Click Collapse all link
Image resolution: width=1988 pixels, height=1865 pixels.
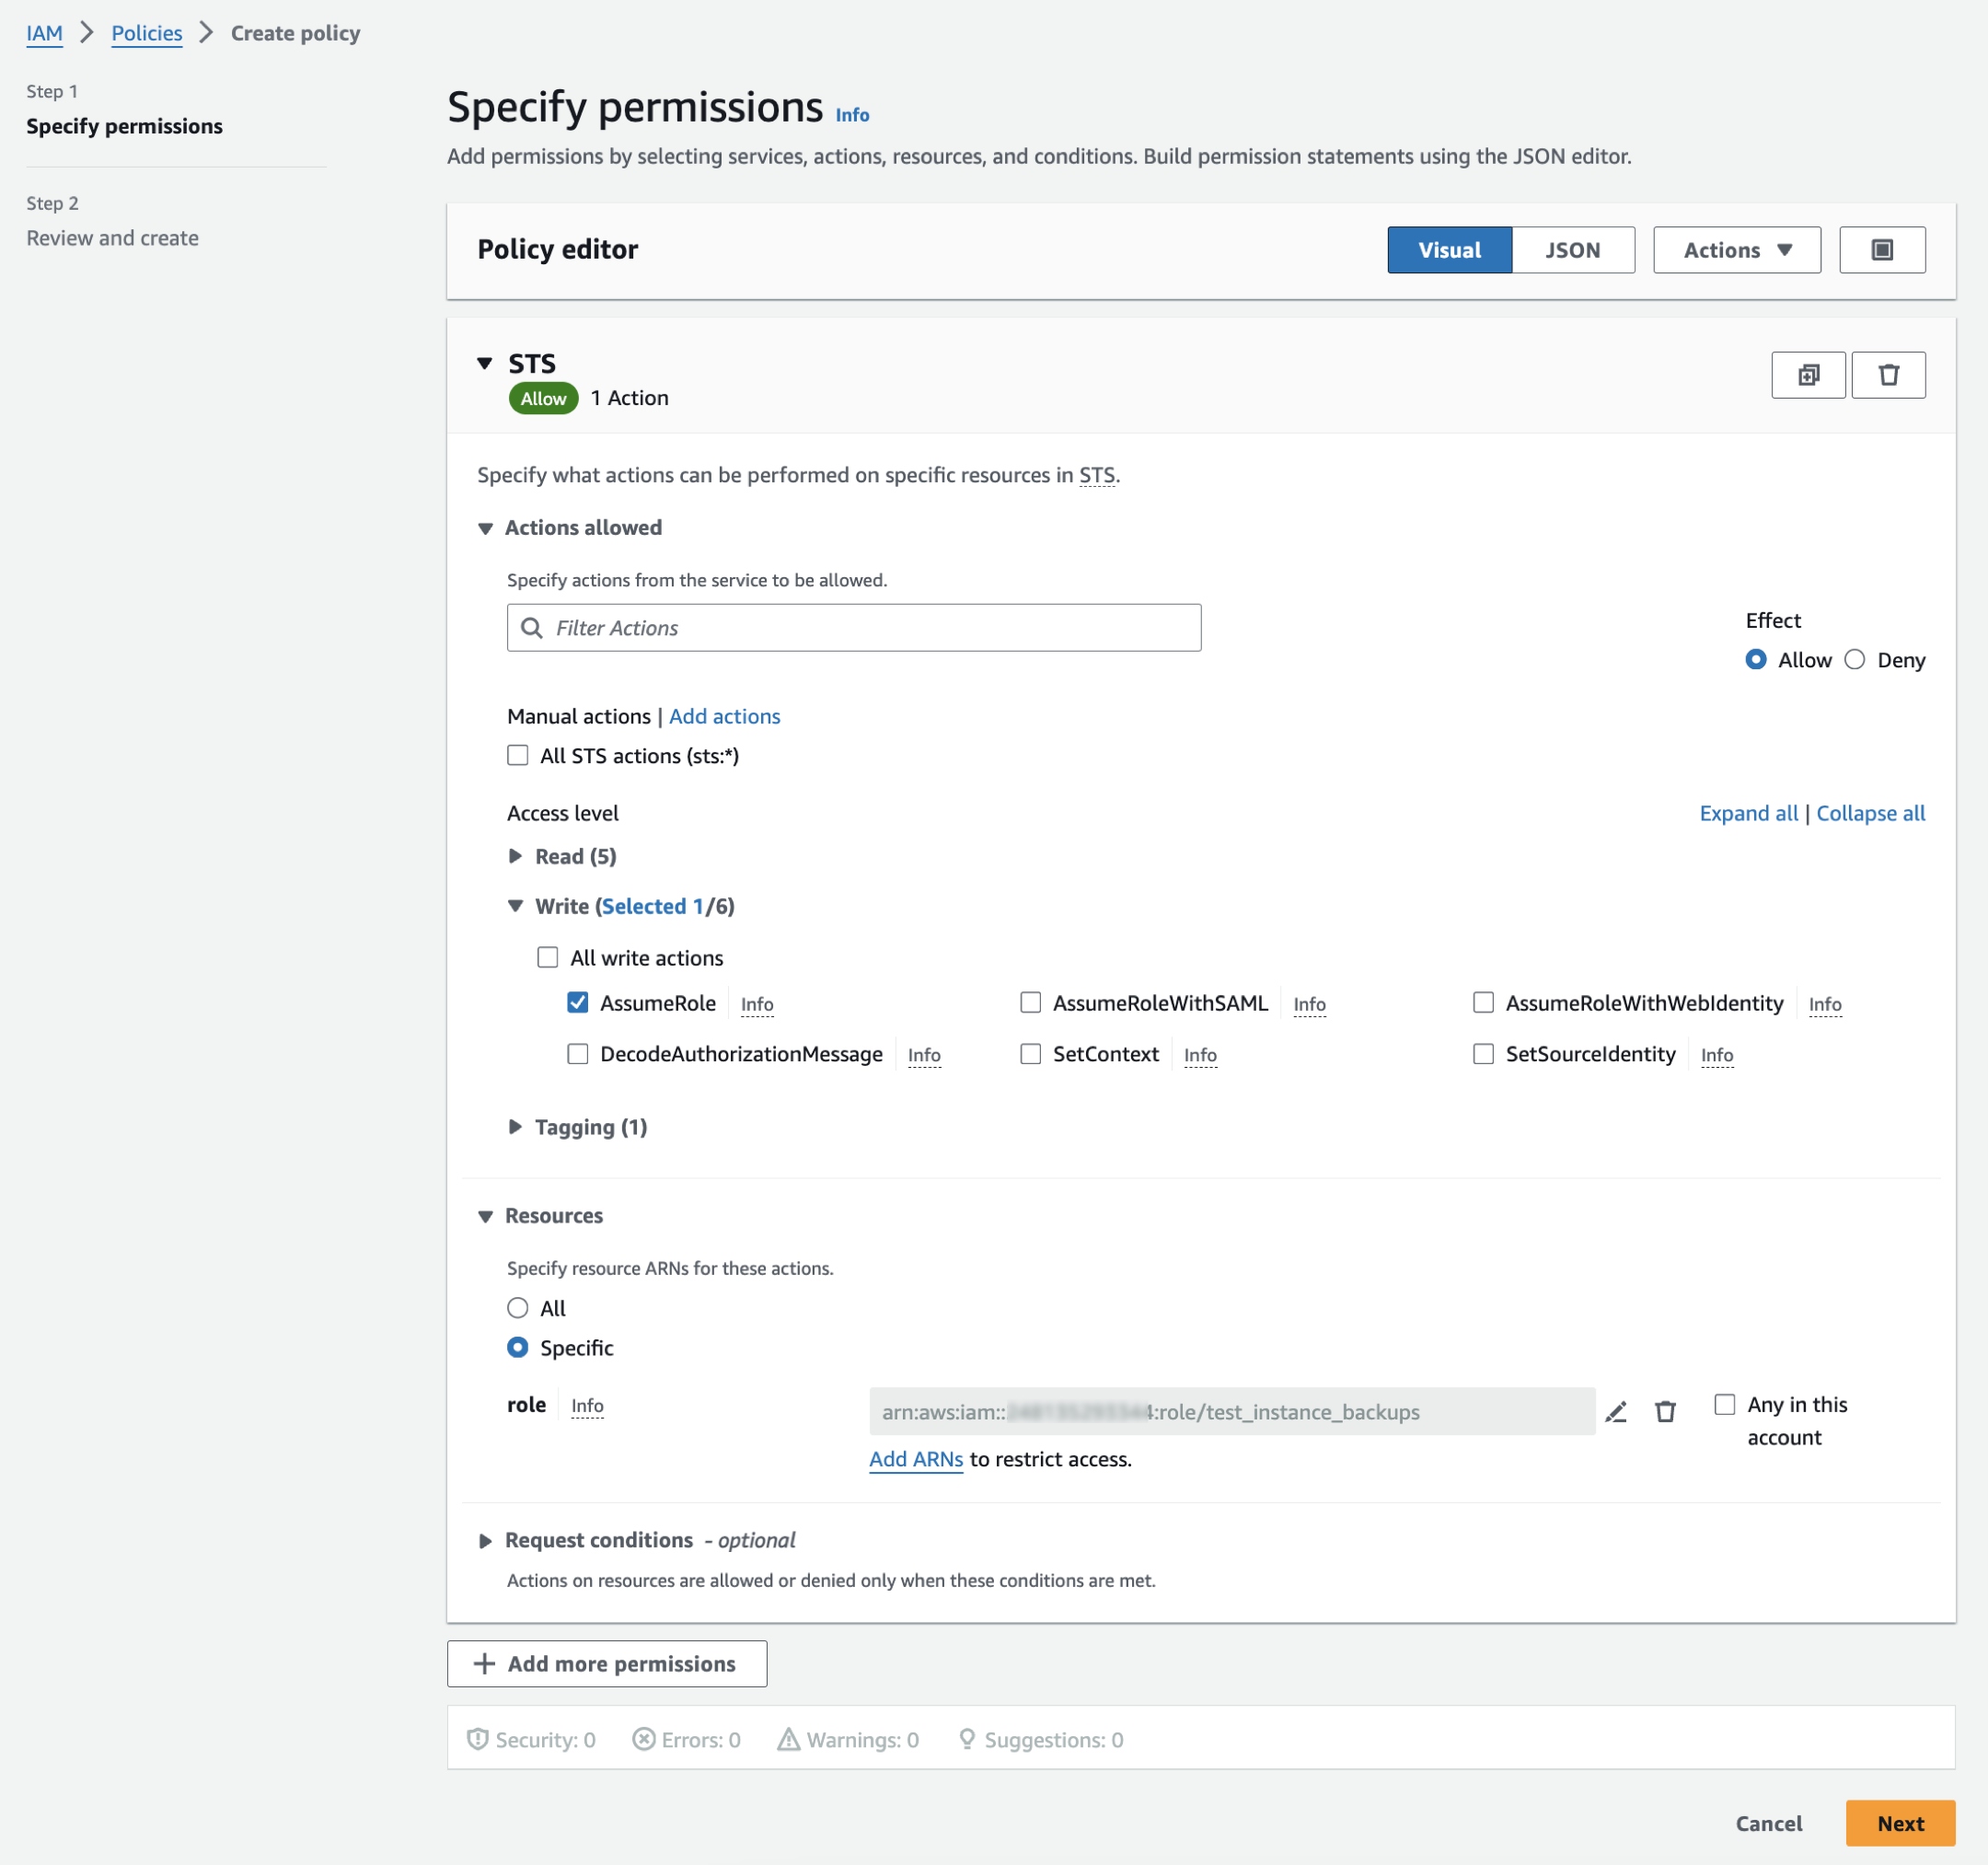(1870, 813)
